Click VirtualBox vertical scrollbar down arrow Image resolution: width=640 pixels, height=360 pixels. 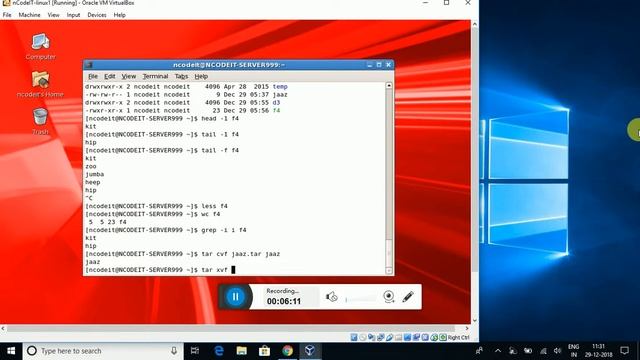coord(475,320)
